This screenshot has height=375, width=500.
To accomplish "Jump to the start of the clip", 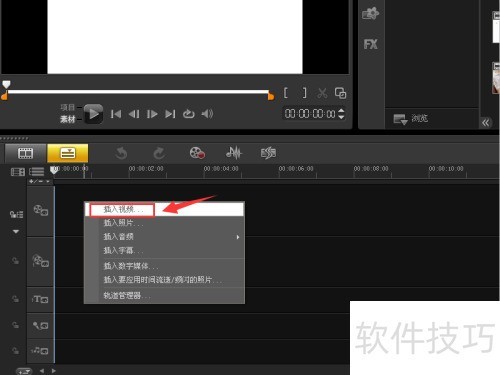I will point(116,114).
